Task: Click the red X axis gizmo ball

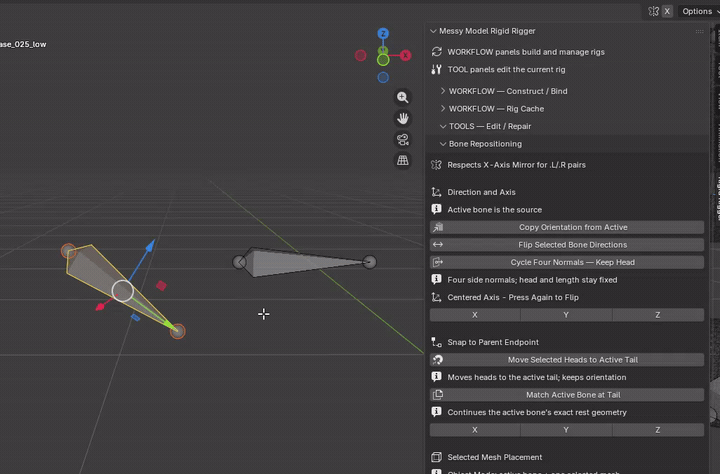Action: coord(405,56)
